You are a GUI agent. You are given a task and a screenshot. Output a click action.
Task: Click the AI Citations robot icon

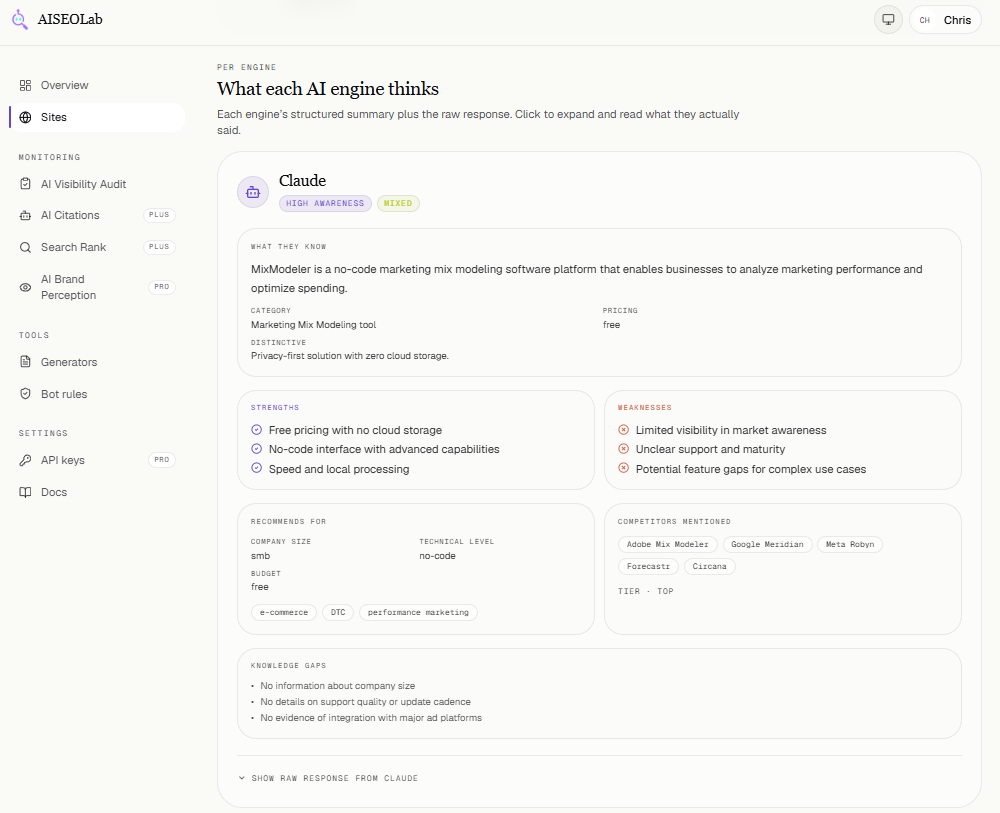click(x=26, y=216)
